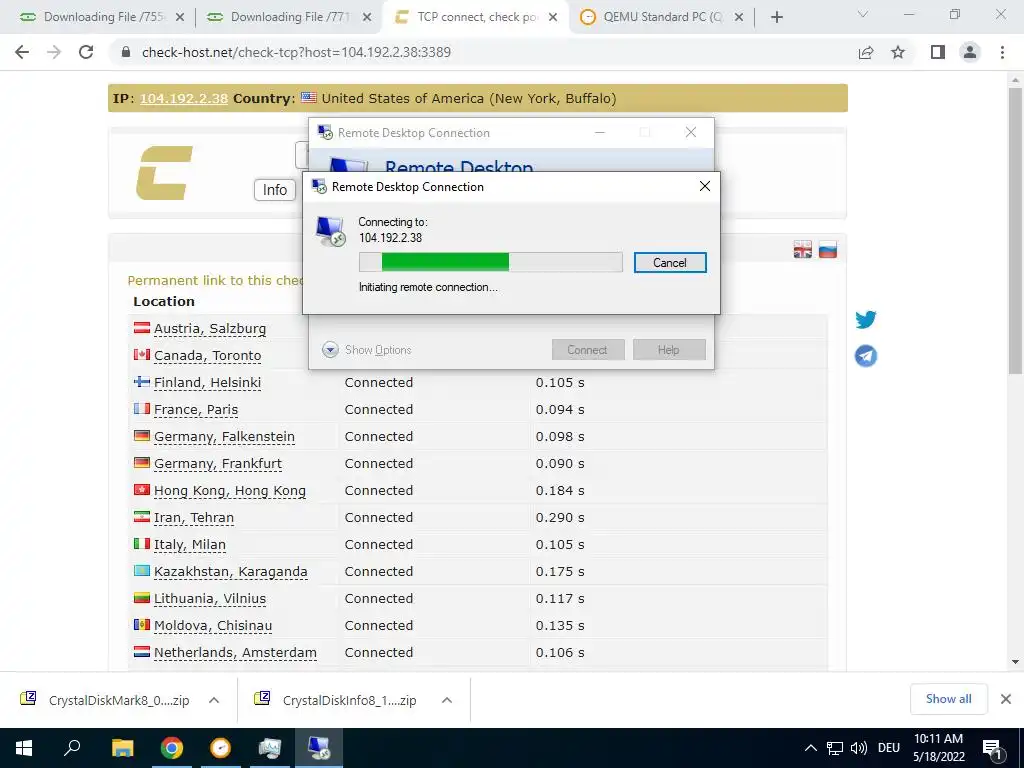Click the Hong Kong, Hong Kong link

pyautogui.click(x=229, y=490)
